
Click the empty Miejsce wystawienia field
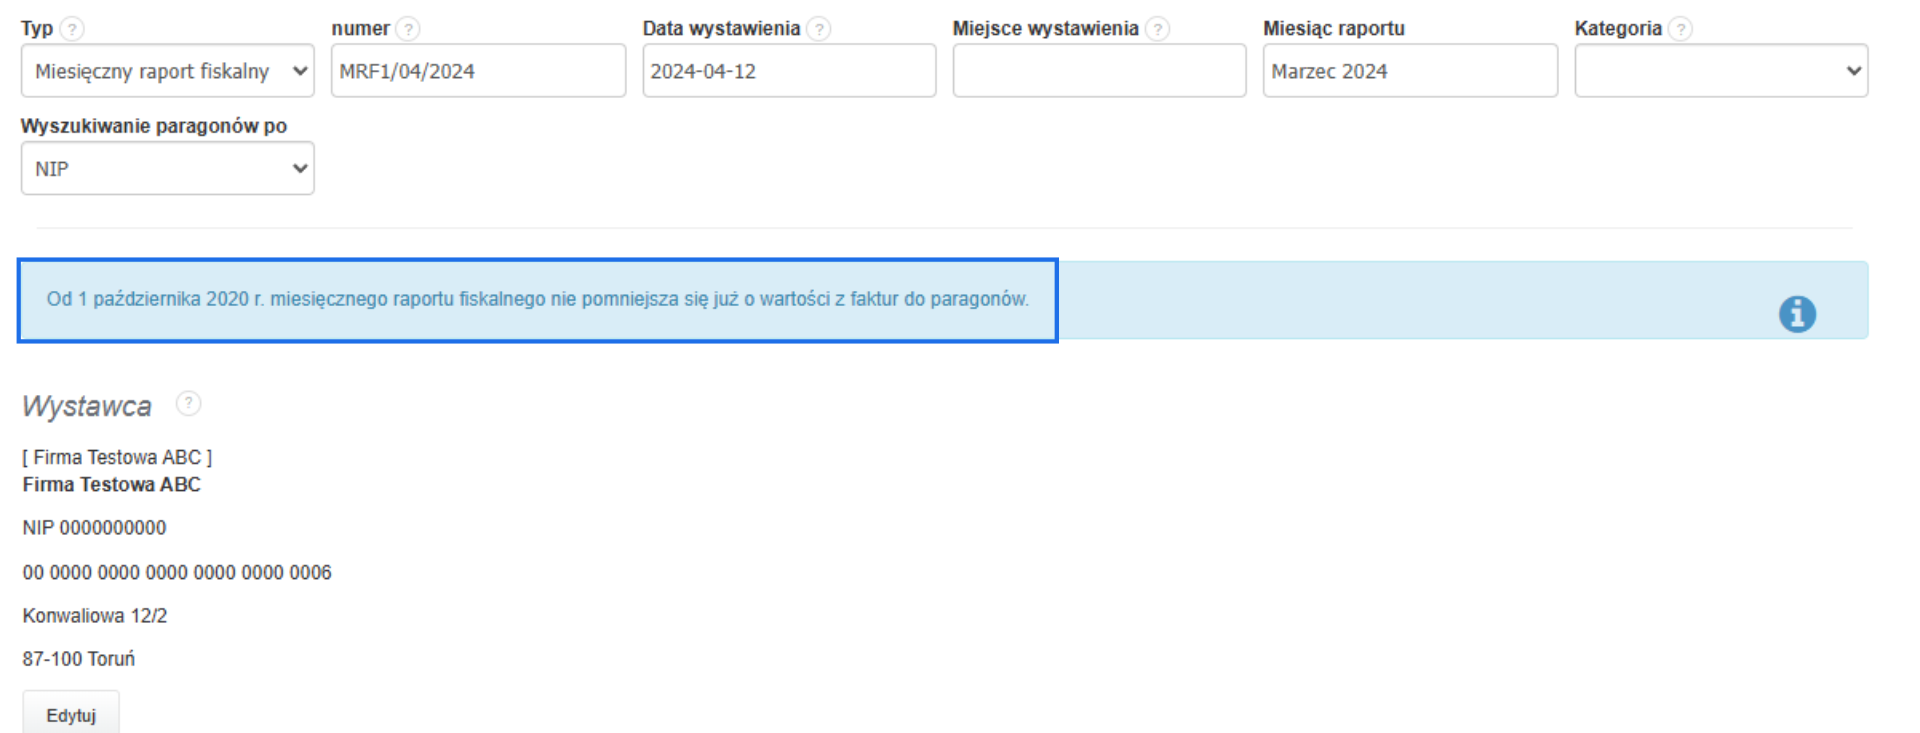pyautogui.click(x=1099, y=71)
